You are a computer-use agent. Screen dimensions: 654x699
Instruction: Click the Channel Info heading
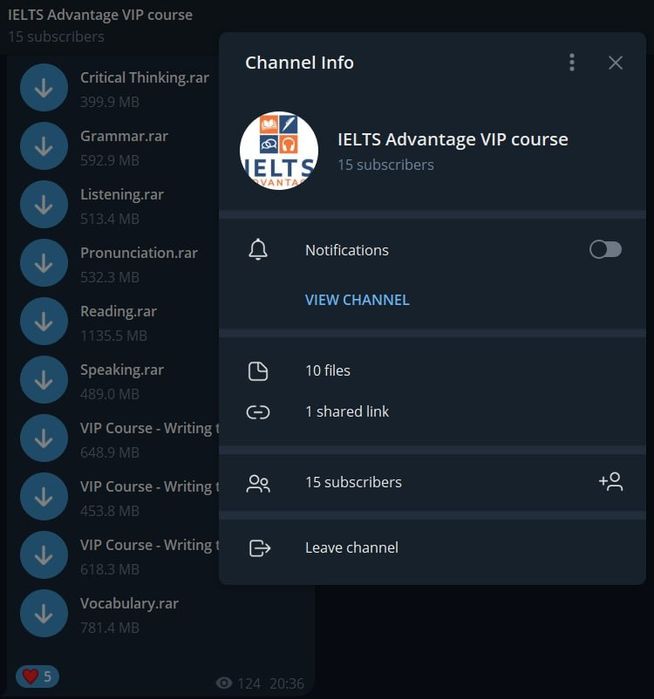tap(299, 63)
